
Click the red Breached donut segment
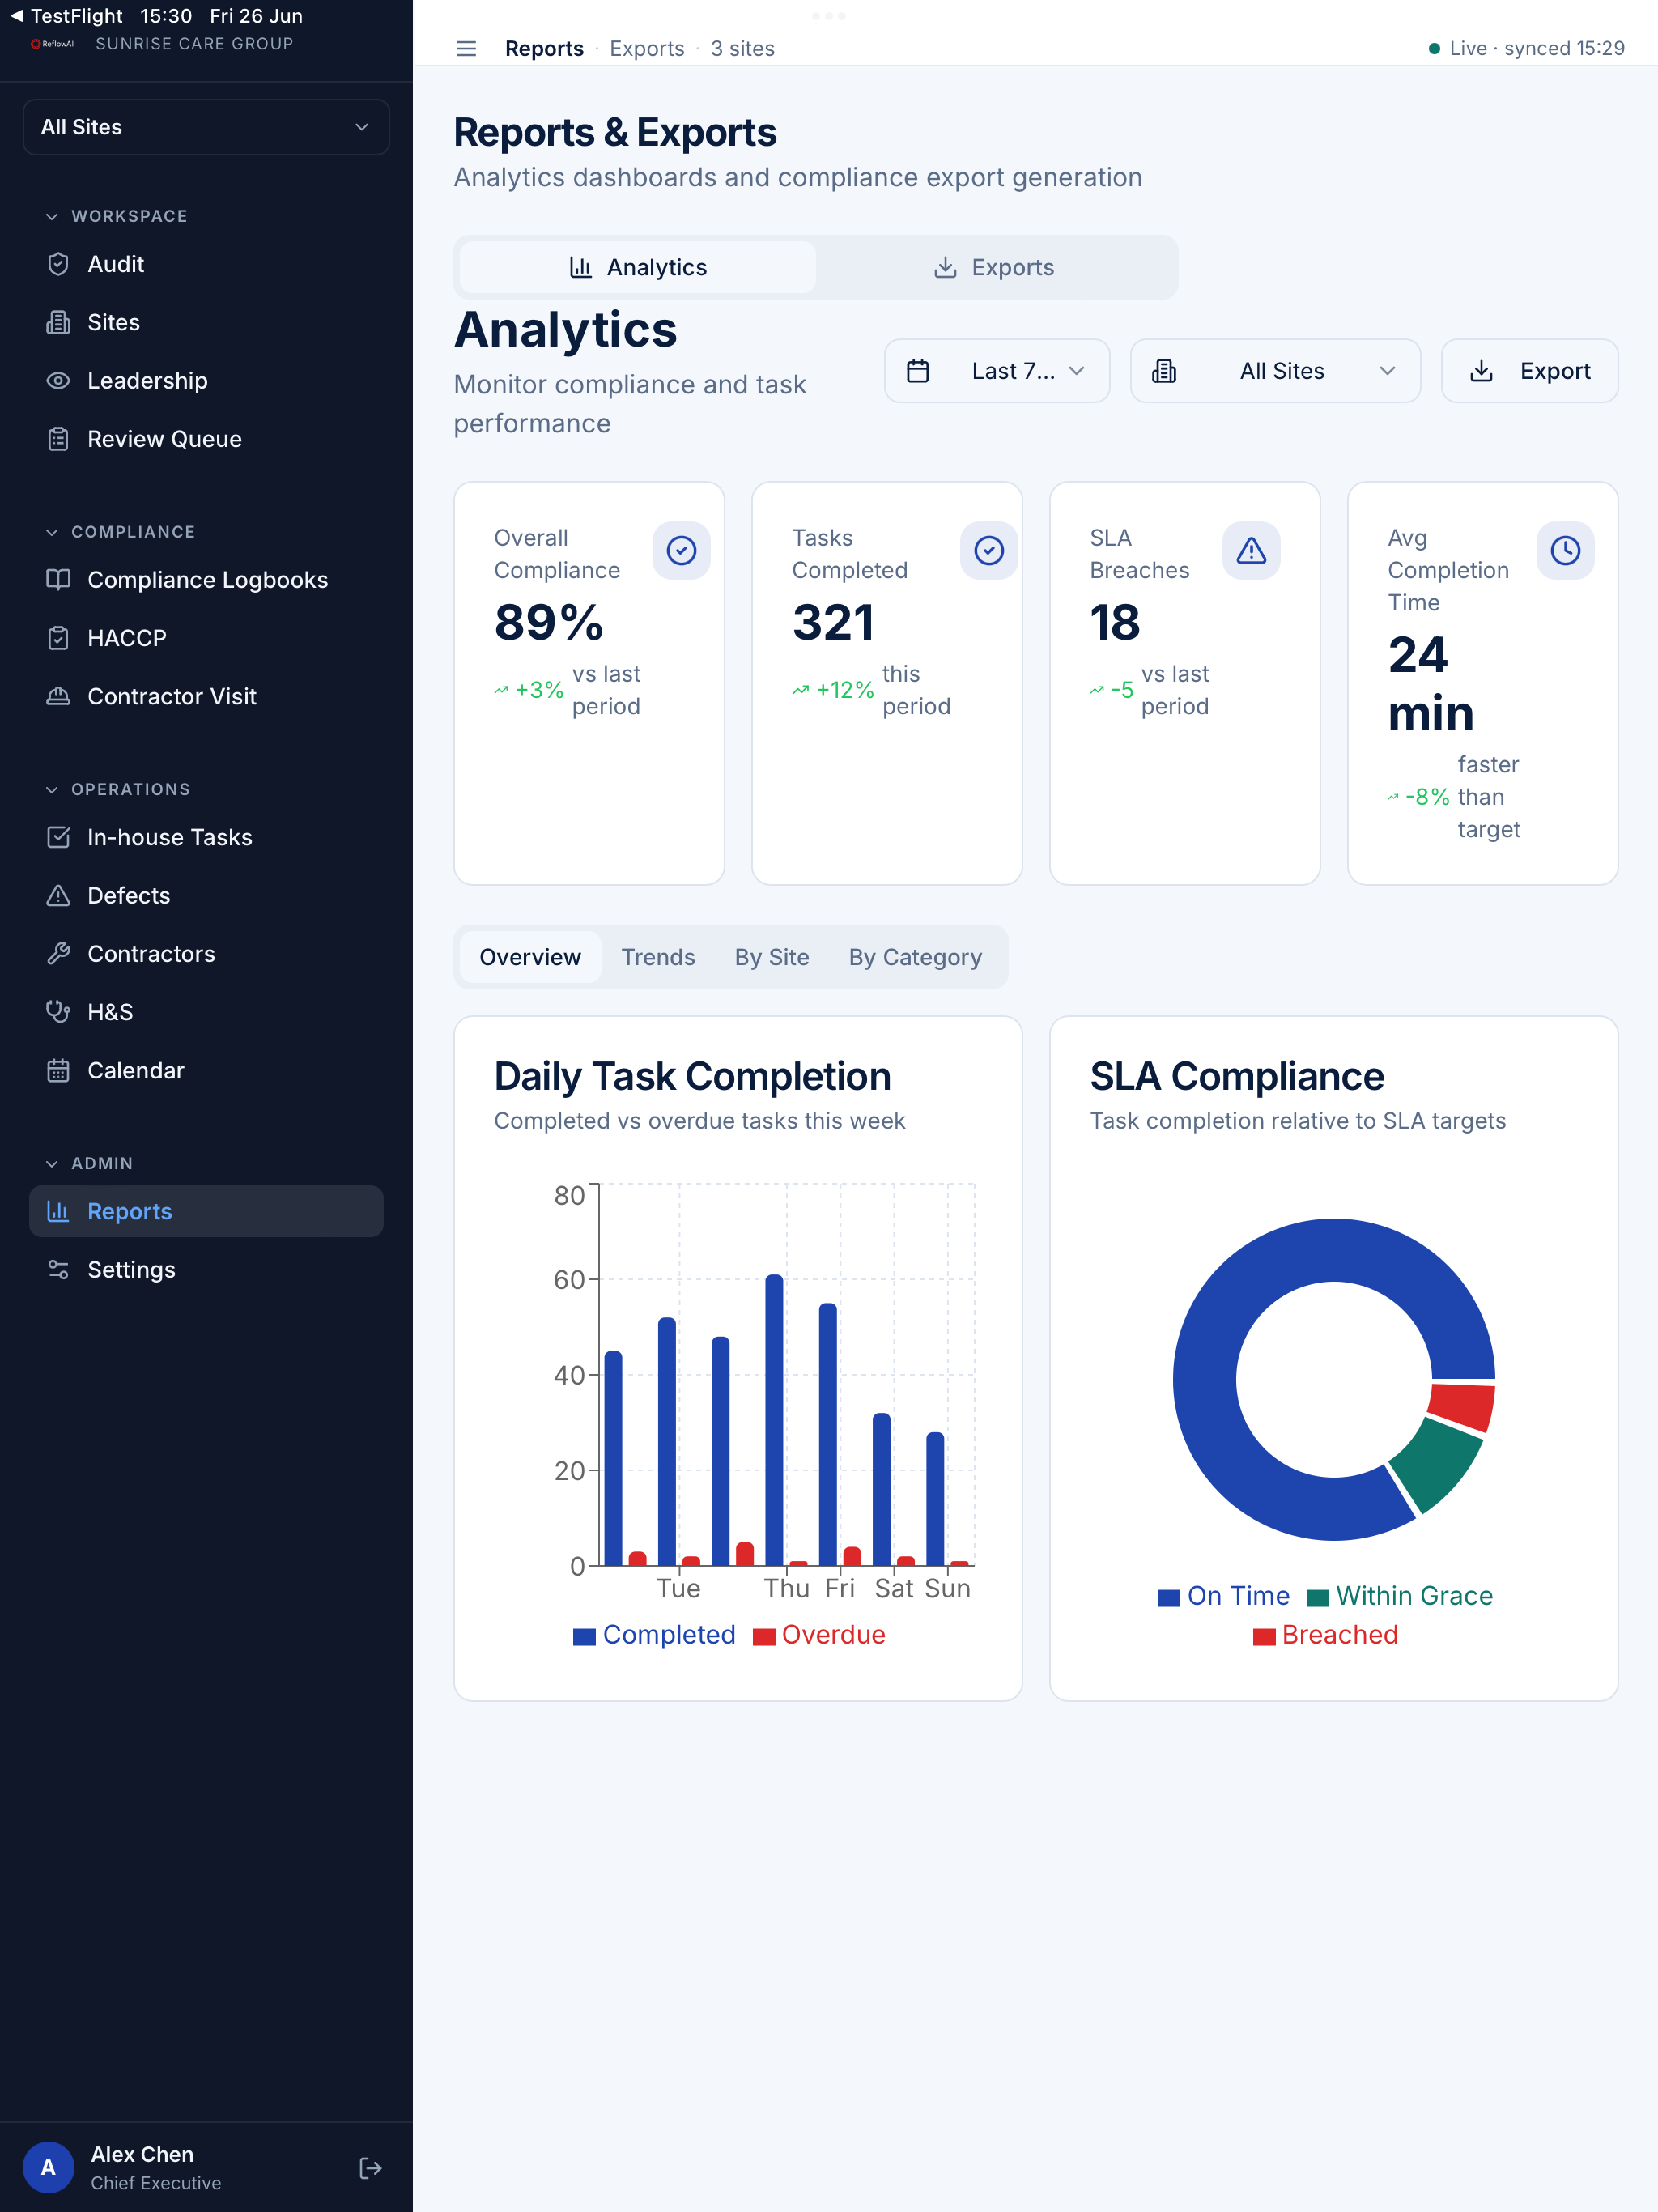point(1461,1406)
